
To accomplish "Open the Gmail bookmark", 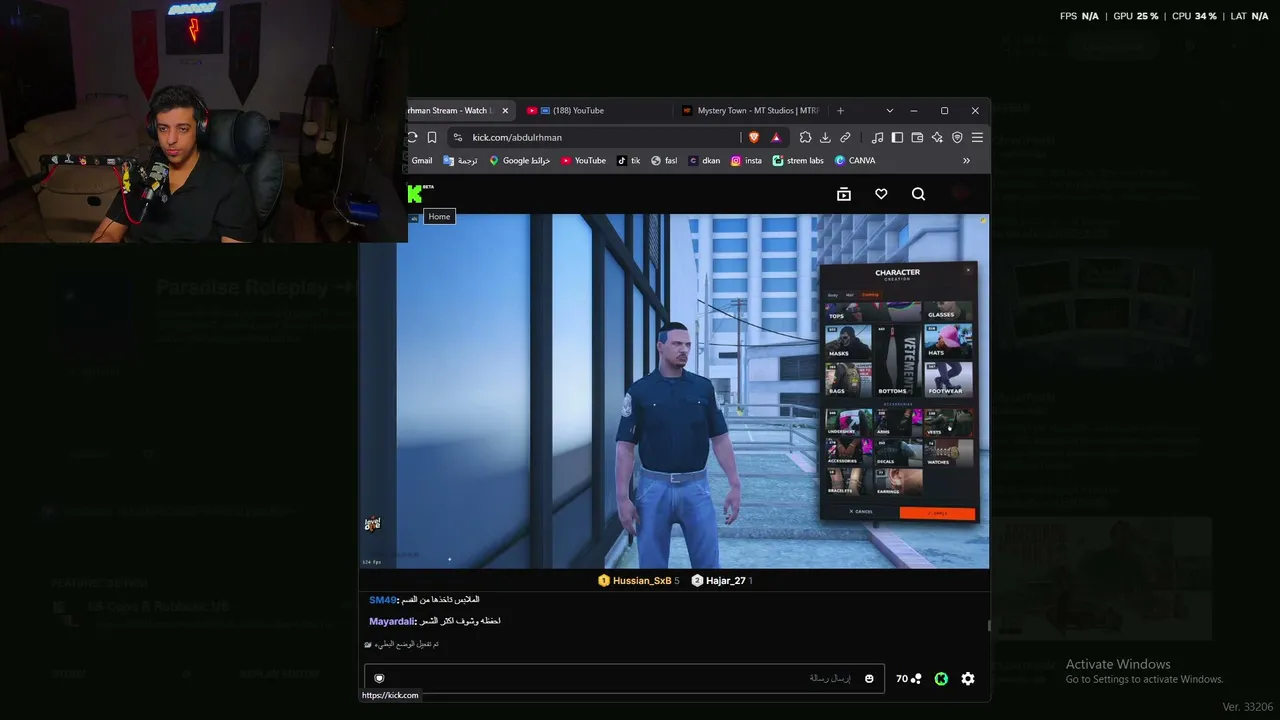I will (421, 160).
